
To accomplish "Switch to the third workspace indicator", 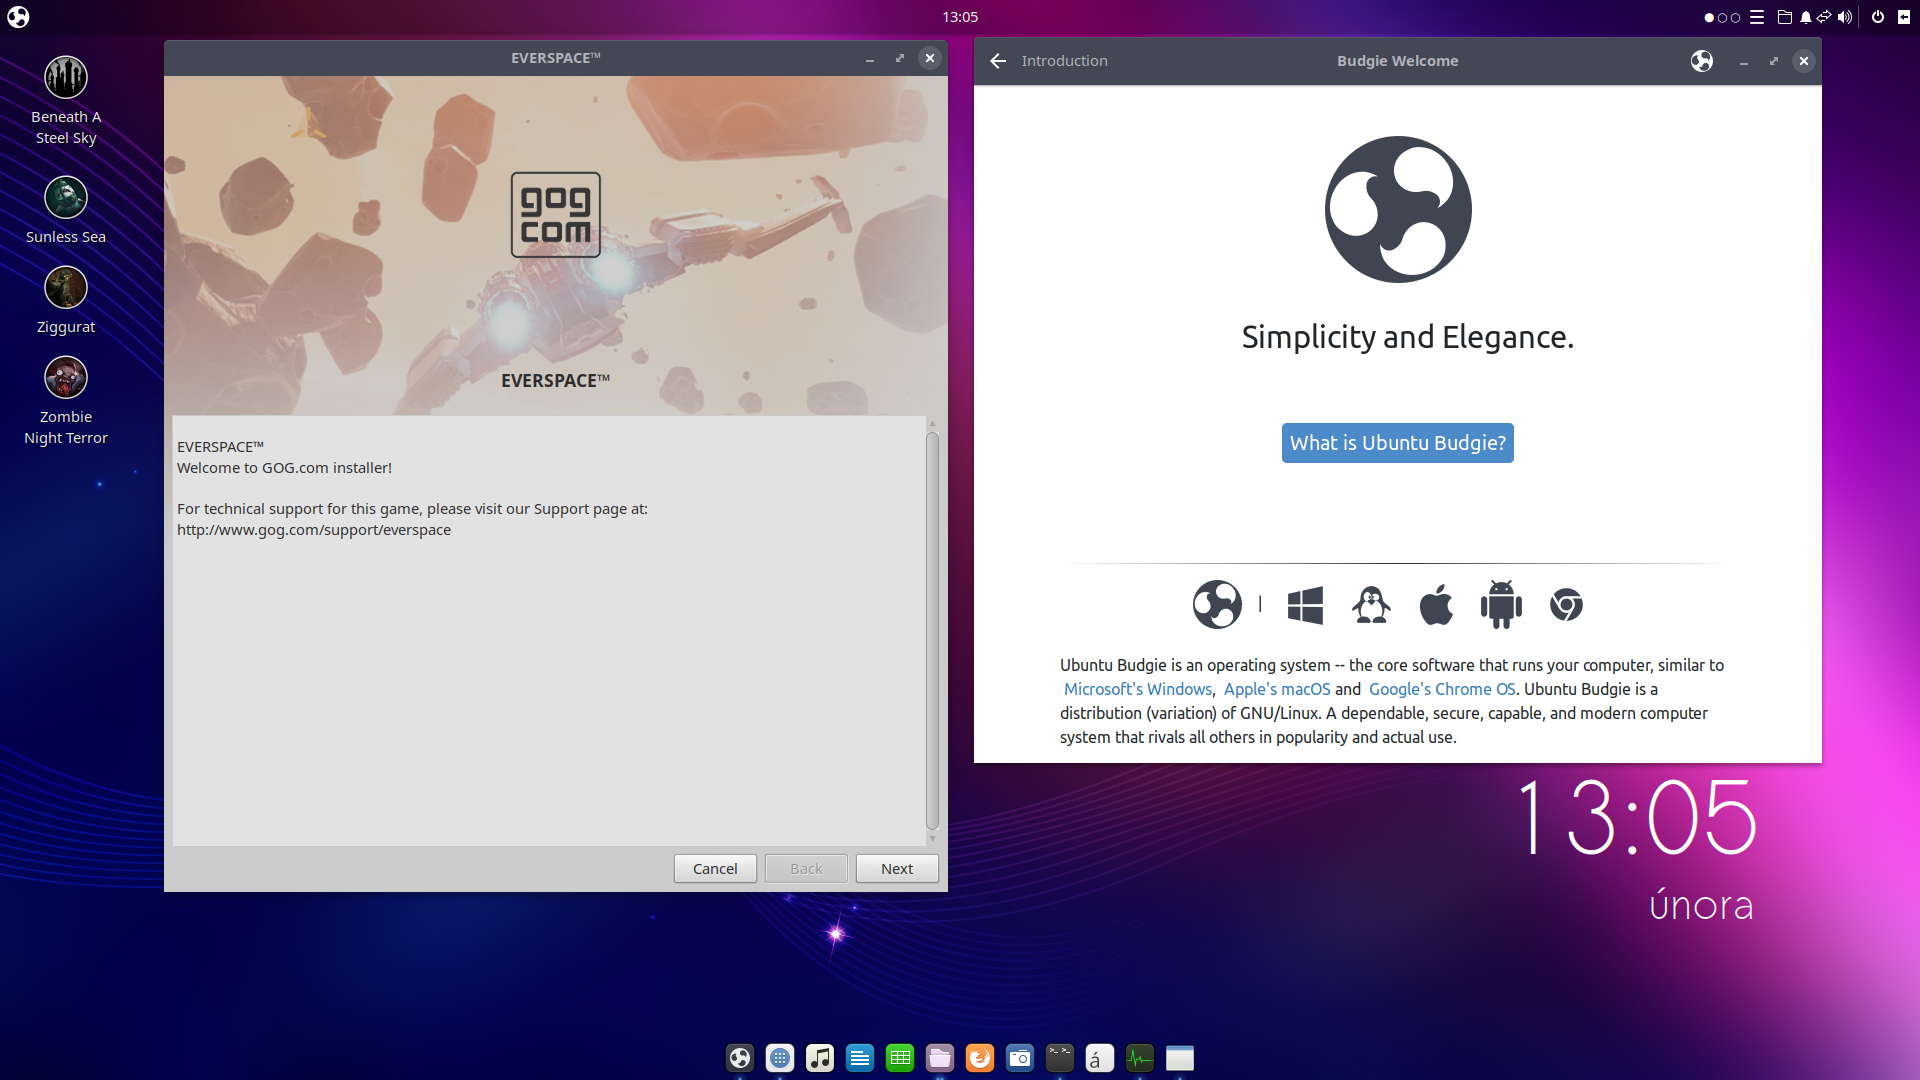I will pyautogui.click(x=1735, y=17).
